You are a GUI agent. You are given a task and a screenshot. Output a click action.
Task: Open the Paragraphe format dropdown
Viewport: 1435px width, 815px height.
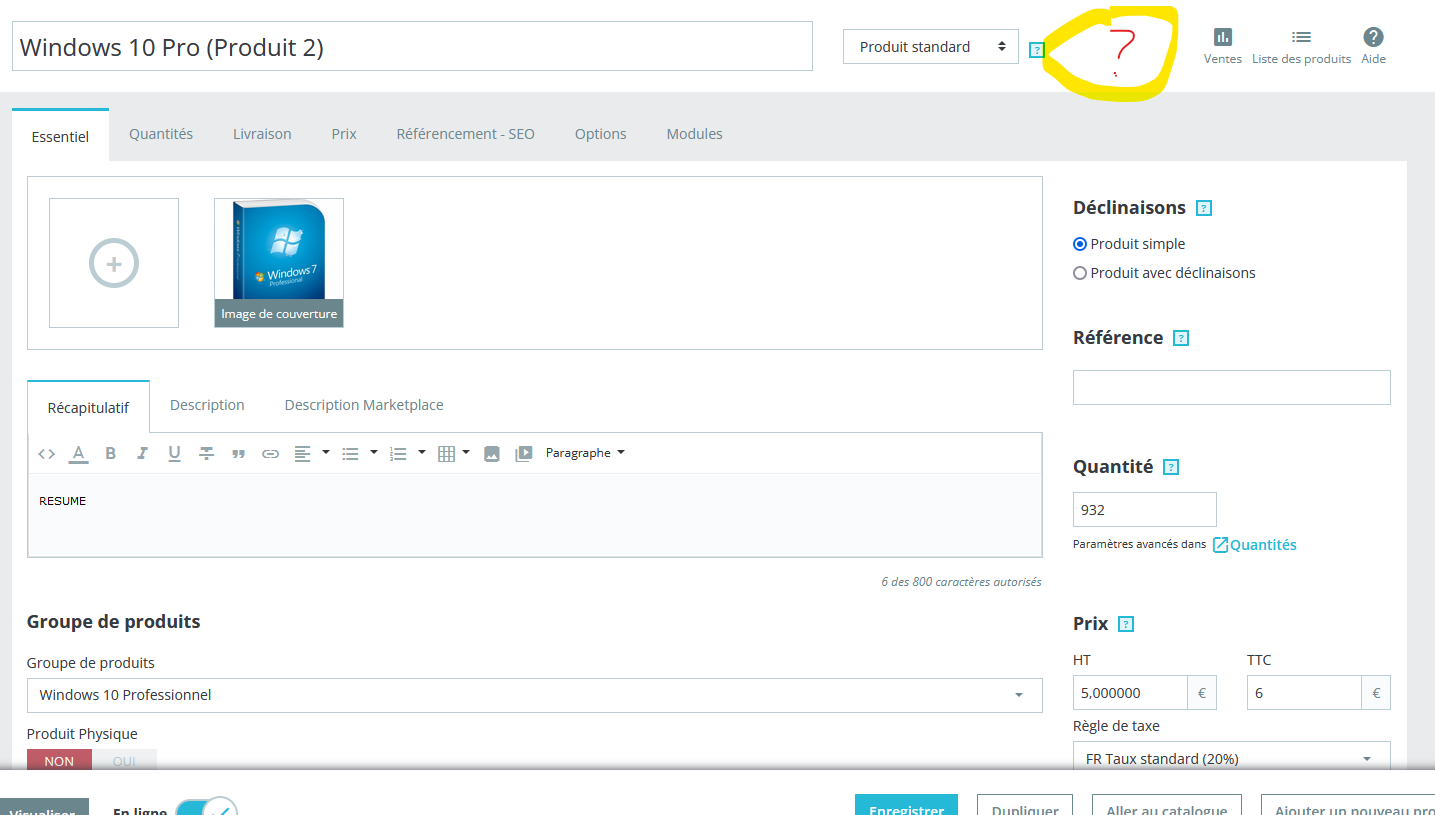pyautogui.click(x=585, y=453)
